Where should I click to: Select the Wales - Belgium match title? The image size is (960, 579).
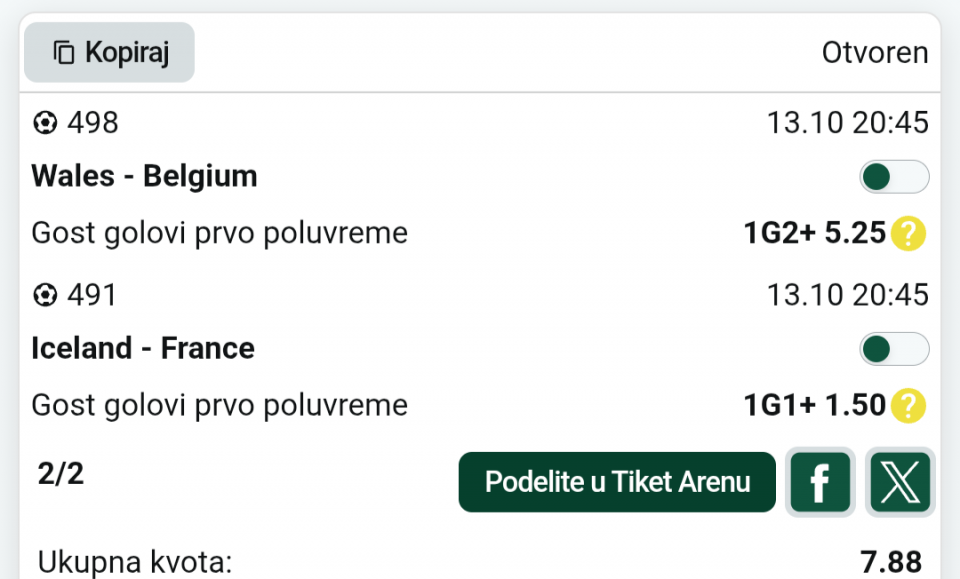145,177
